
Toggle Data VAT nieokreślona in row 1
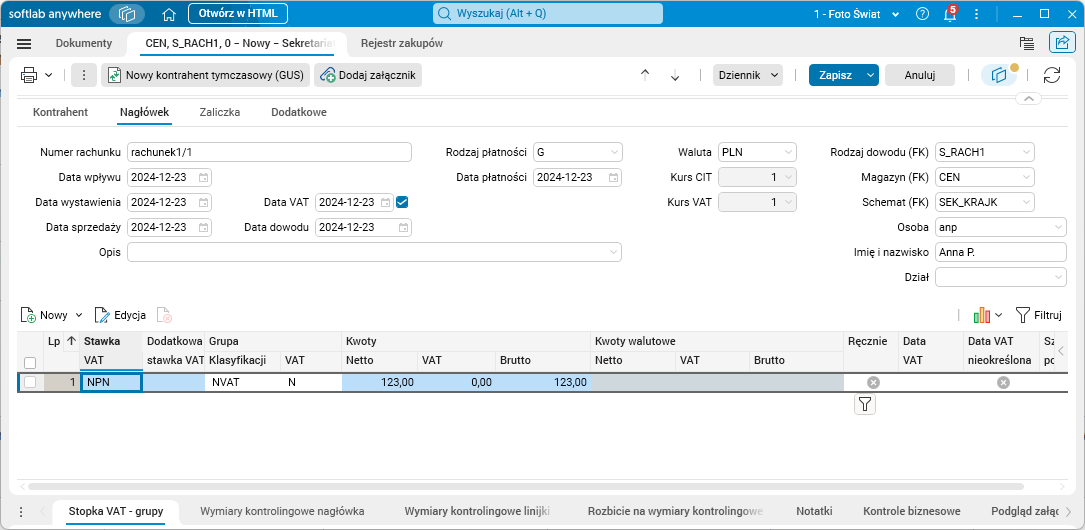coord(1003,383)
